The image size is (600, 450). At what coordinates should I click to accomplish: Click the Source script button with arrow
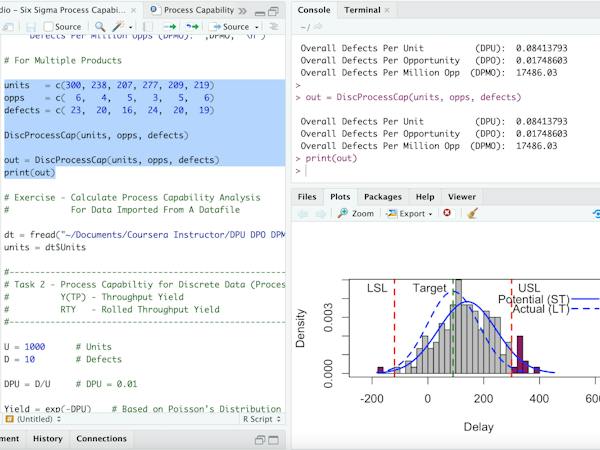(231, 26)
